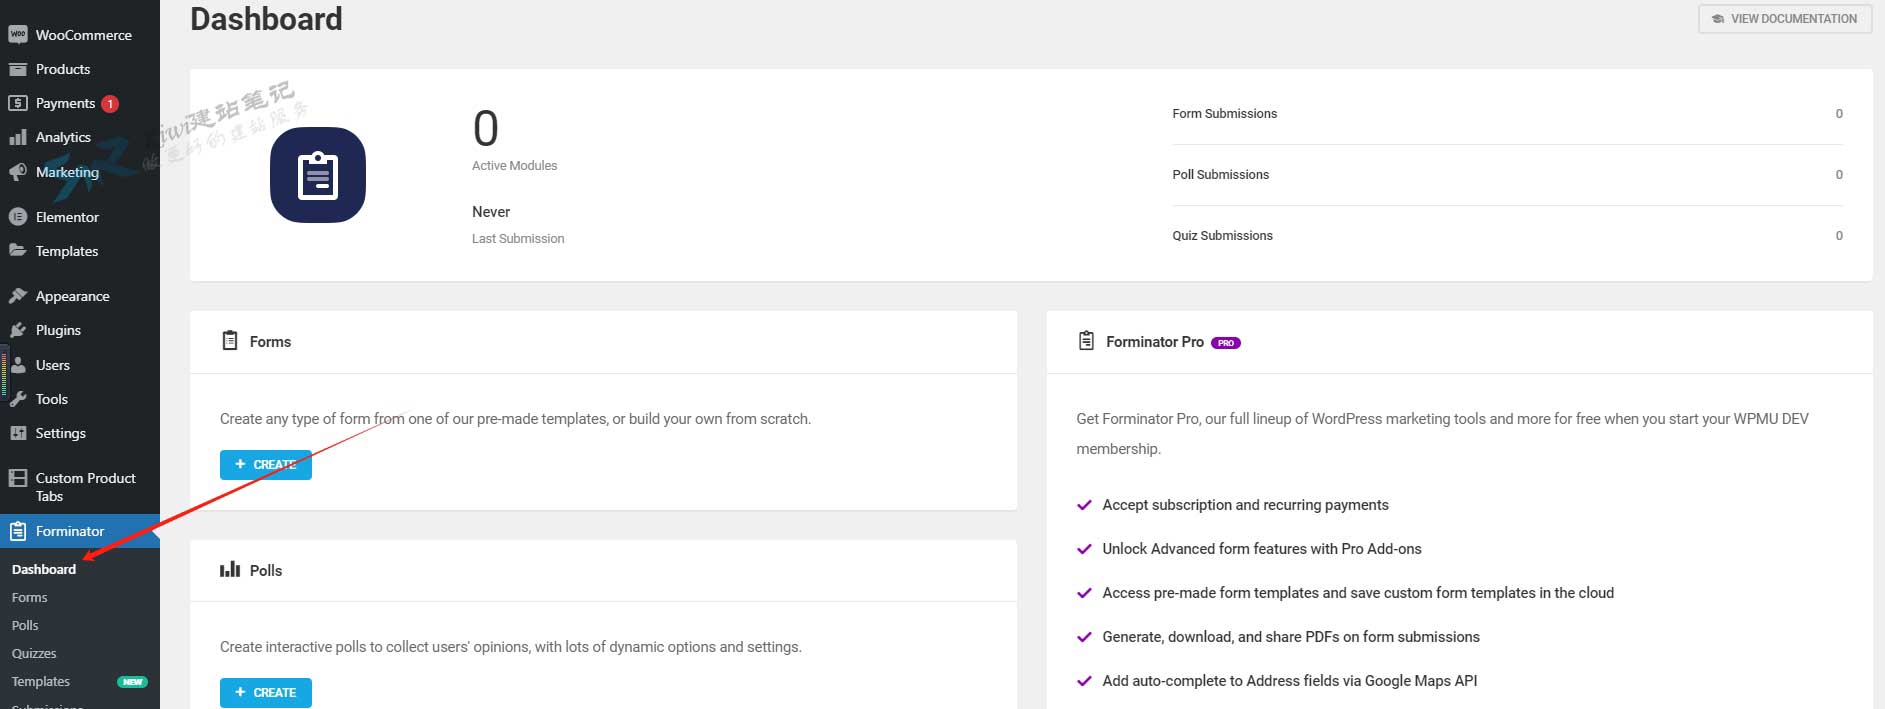Open the Forminator Templates submenu
This screenshot has width=1885, height=709.
(x=41, y=681)
